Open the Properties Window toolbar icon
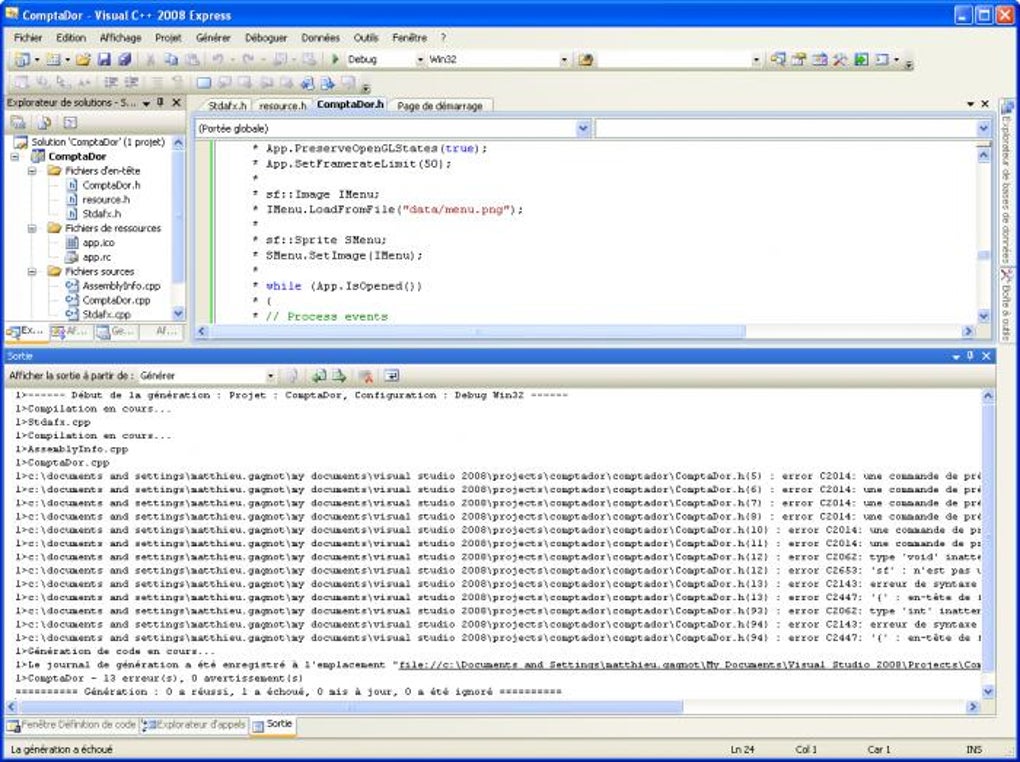The width and height of the screenshot is (1020, 762). pos(799,60)
